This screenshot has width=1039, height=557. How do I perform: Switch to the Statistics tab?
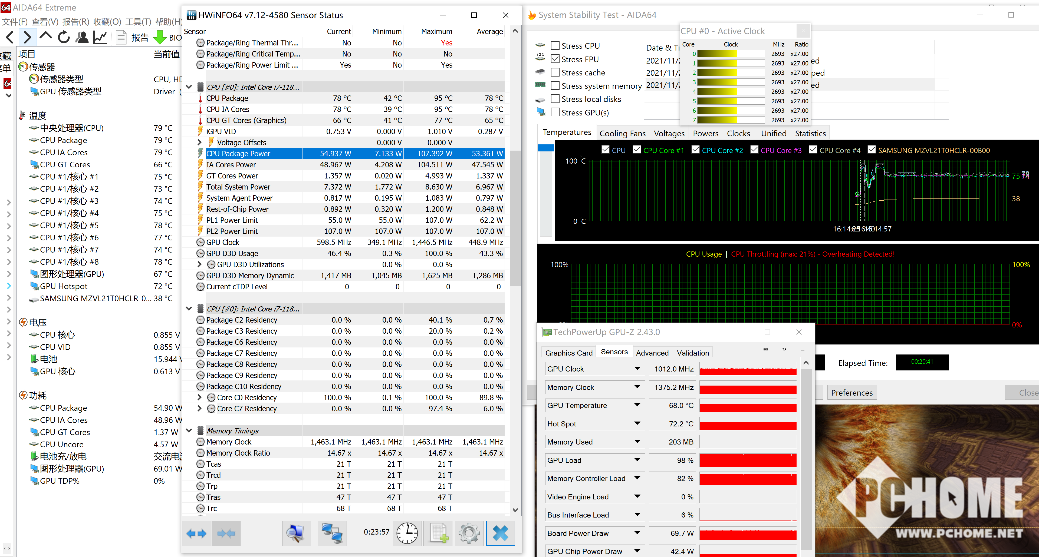click(x=810, y=133)
